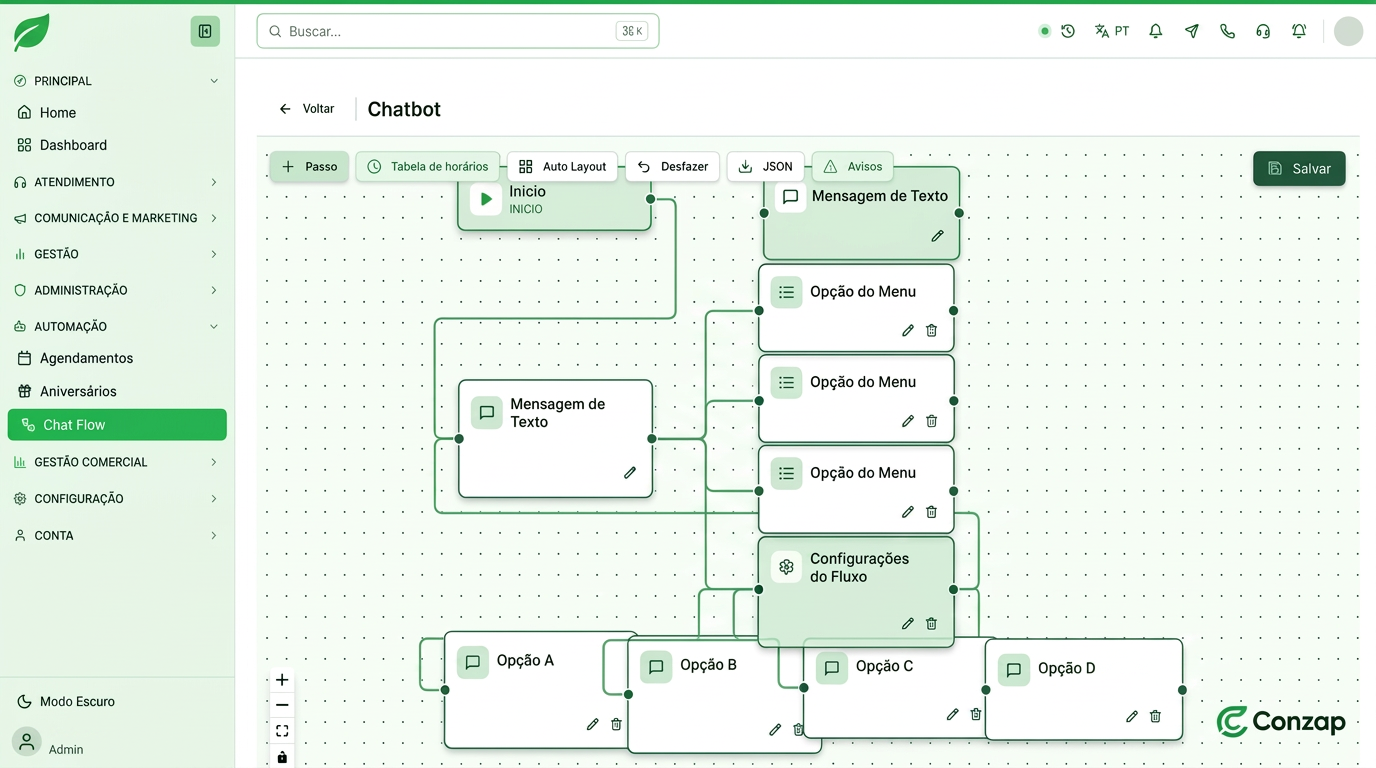Edit the Configurações do Fluxo node pencil
The width and height of the screenshot is (1376, 768).
pos(907,623)
